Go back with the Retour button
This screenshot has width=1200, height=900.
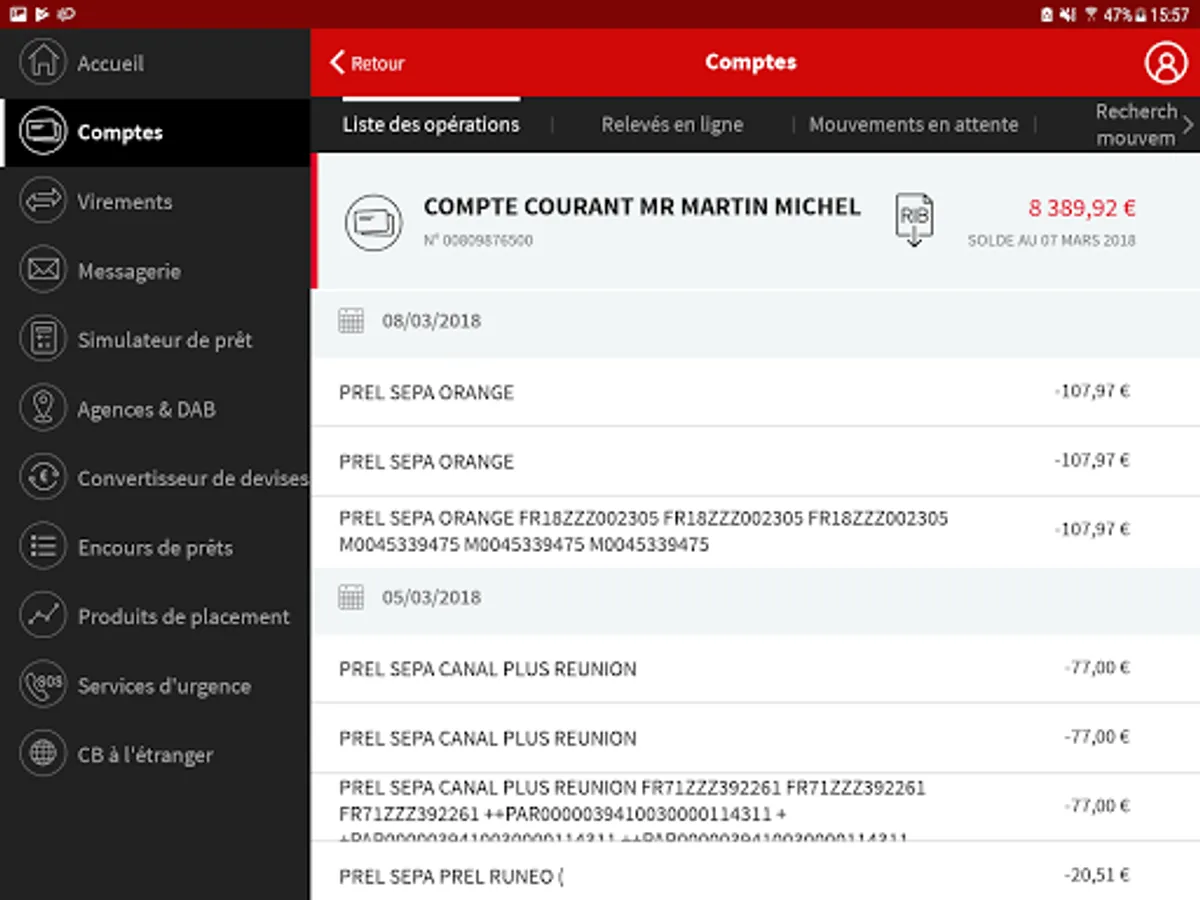367,63
